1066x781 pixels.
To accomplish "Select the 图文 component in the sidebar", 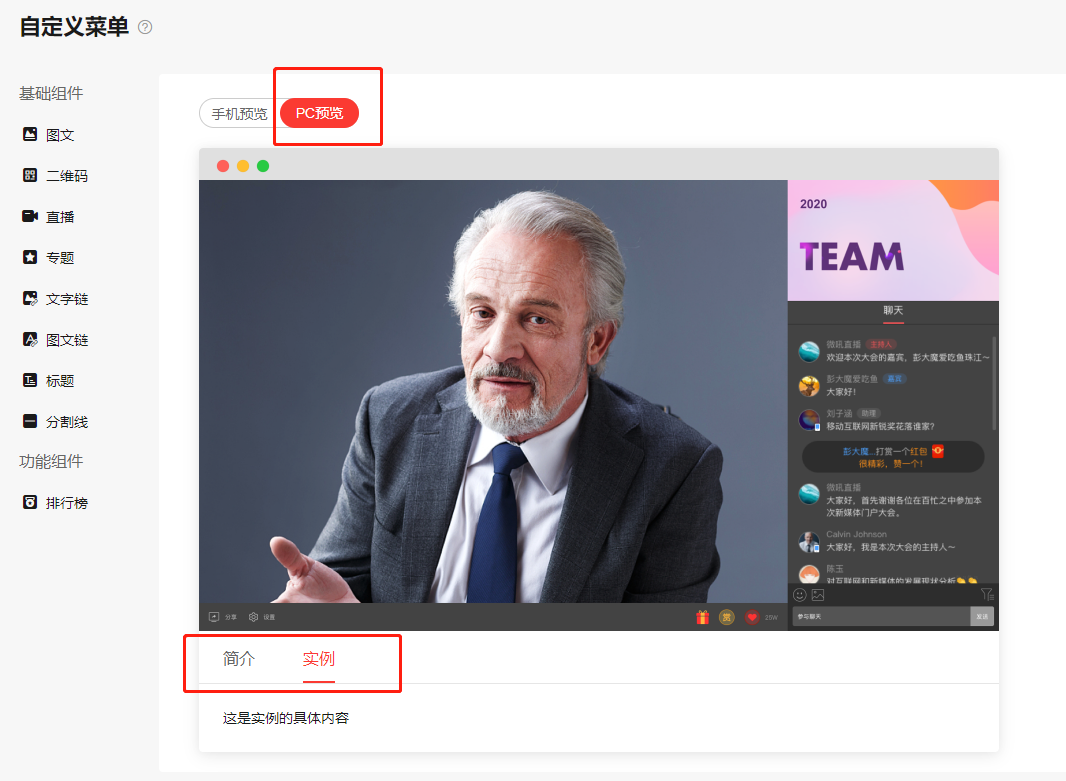I will [x=48, y=135].
